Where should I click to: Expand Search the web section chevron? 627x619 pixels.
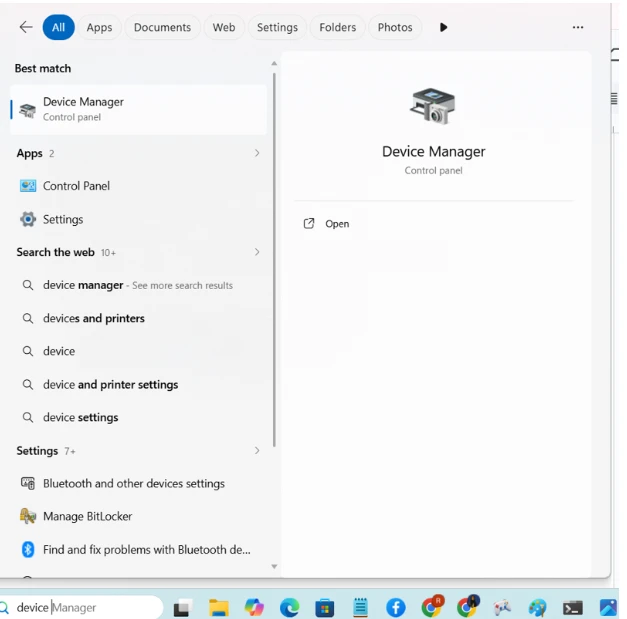(257, 252)
